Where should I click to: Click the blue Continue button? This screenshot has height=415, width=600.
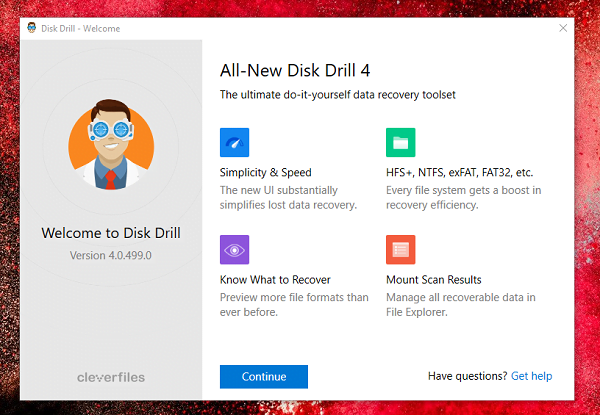coord(264,377)
